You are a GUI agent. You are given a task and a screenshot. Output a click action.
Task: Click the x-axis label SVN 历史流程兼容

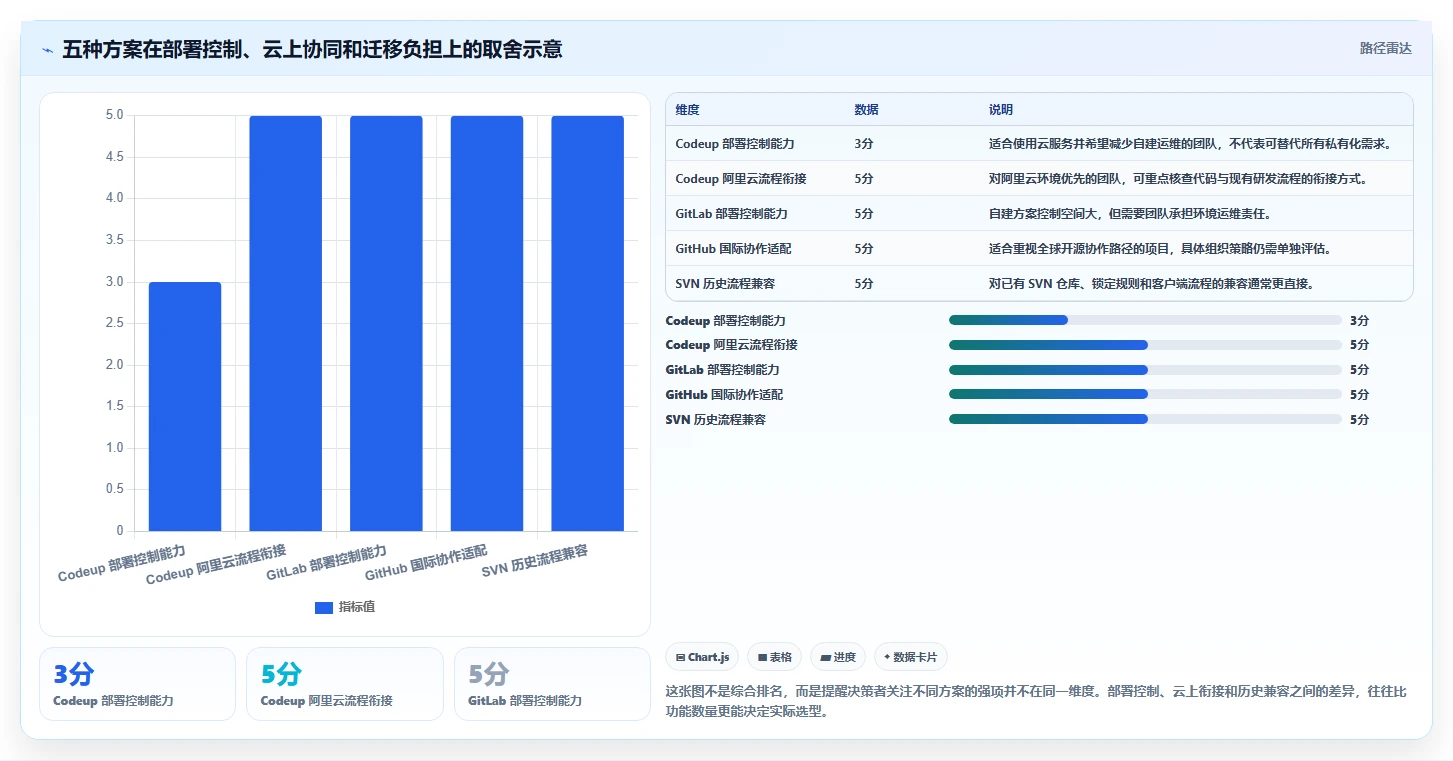(x=535, y=561)
